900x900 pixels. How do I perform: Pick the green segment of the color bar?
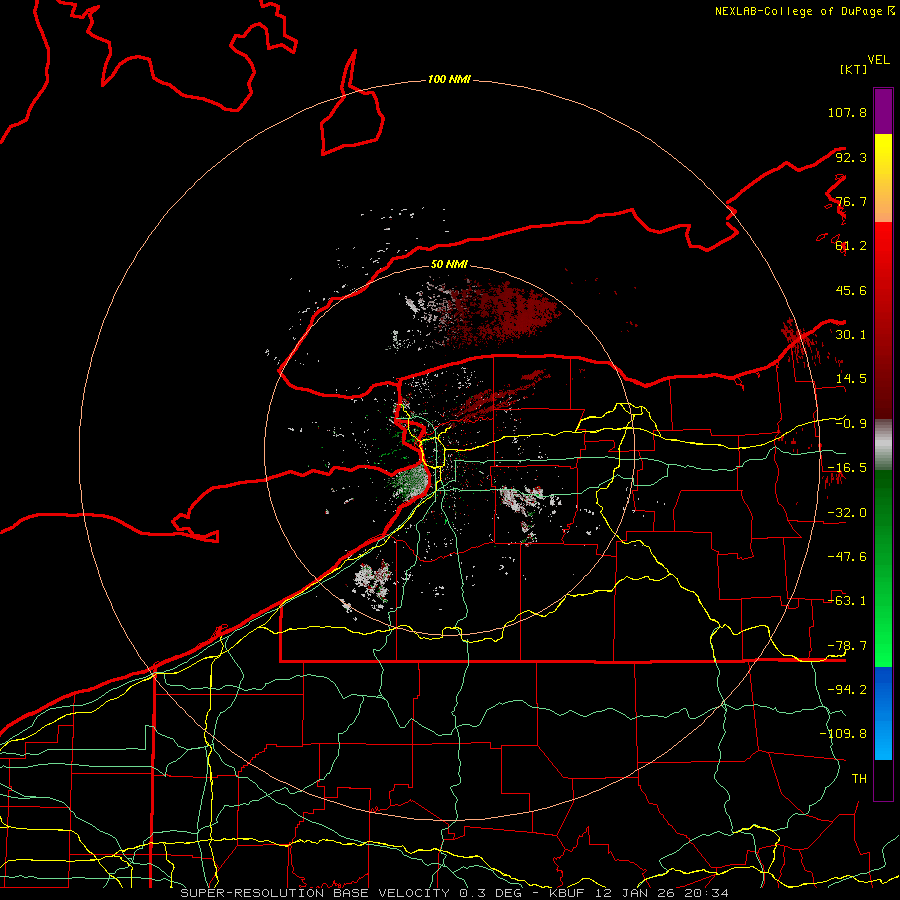[x=883, y=568]
